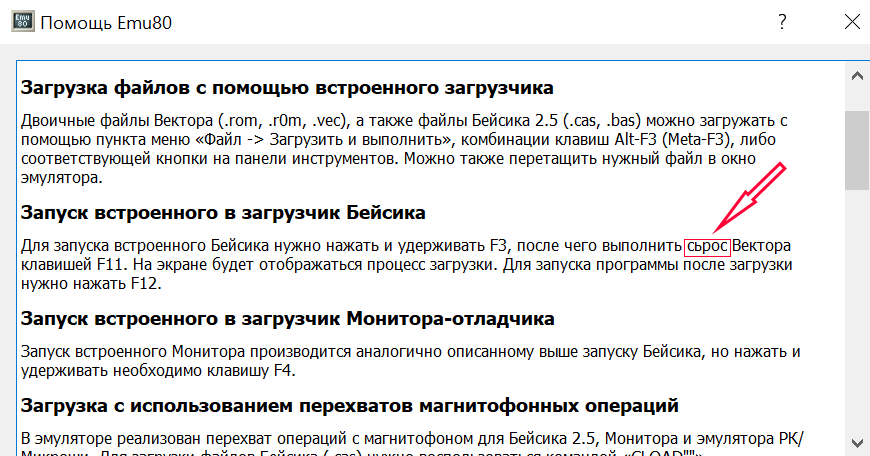Click the Emu80 application icon in title bar
The image size is (870, 456).
pyautogui.click(x=18, y=22)
